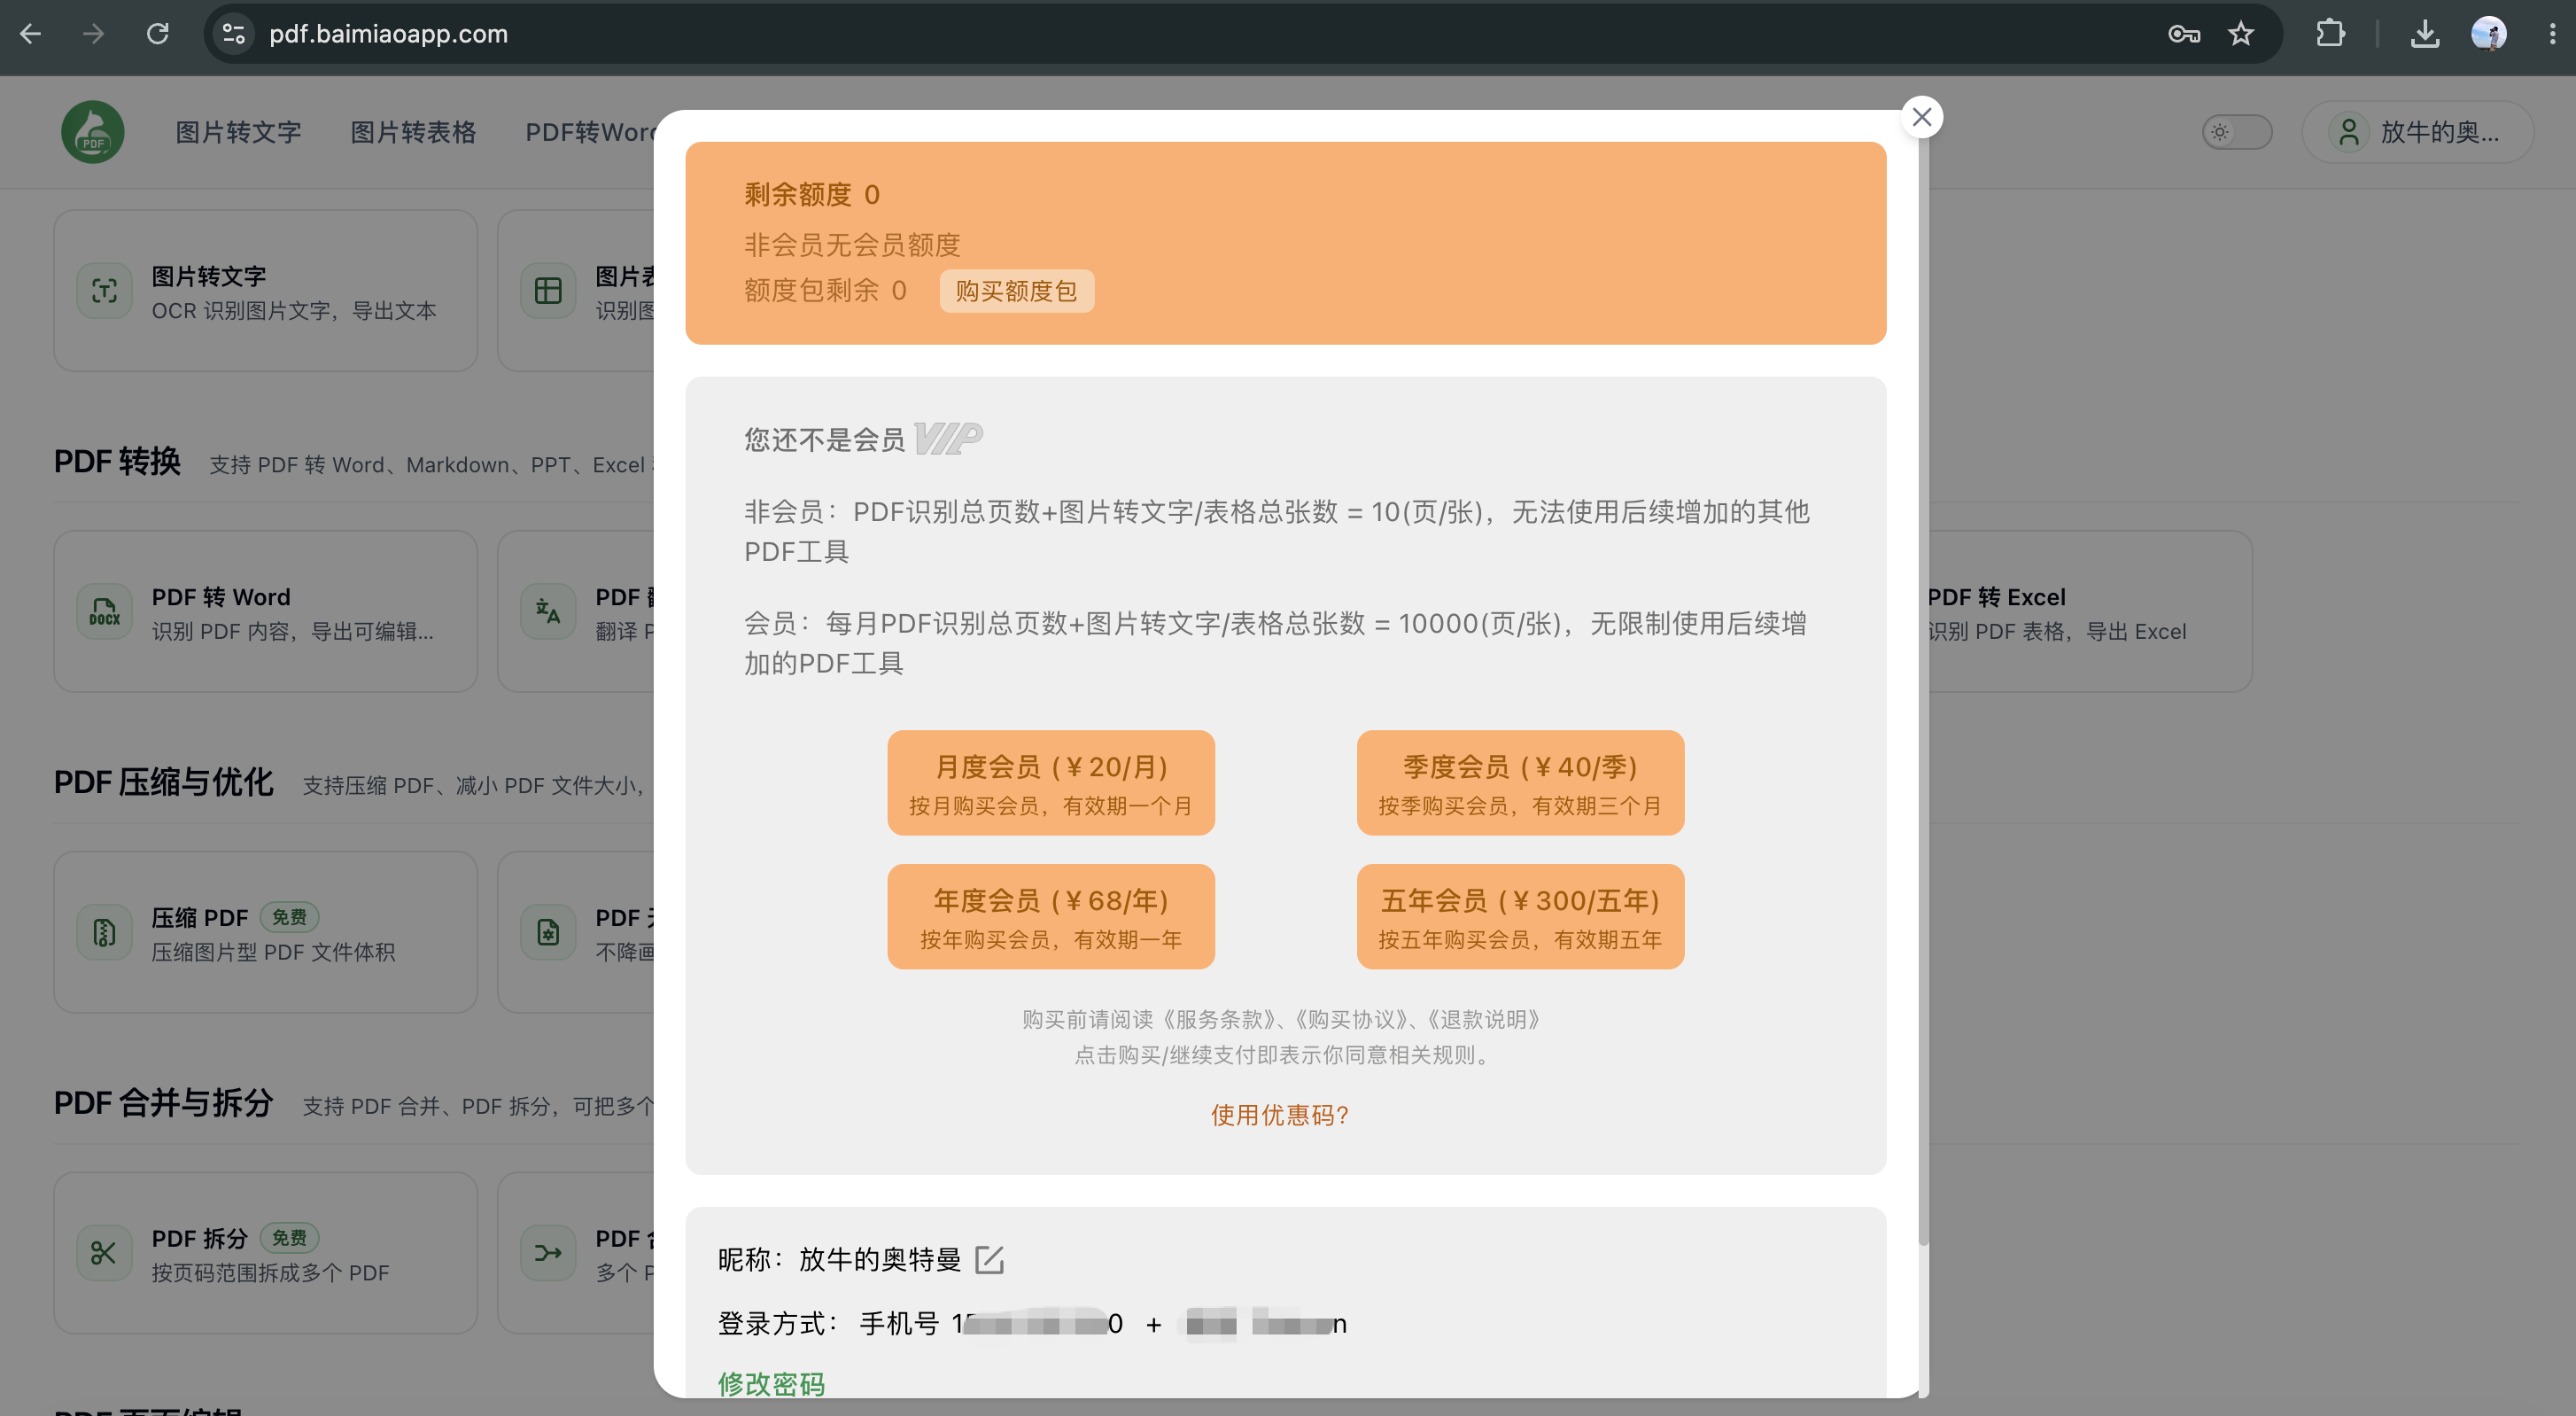This screenshot has height=1416, width=2576.
Task: Toggle the light/dark theme switch
Action: (2237, 132)
